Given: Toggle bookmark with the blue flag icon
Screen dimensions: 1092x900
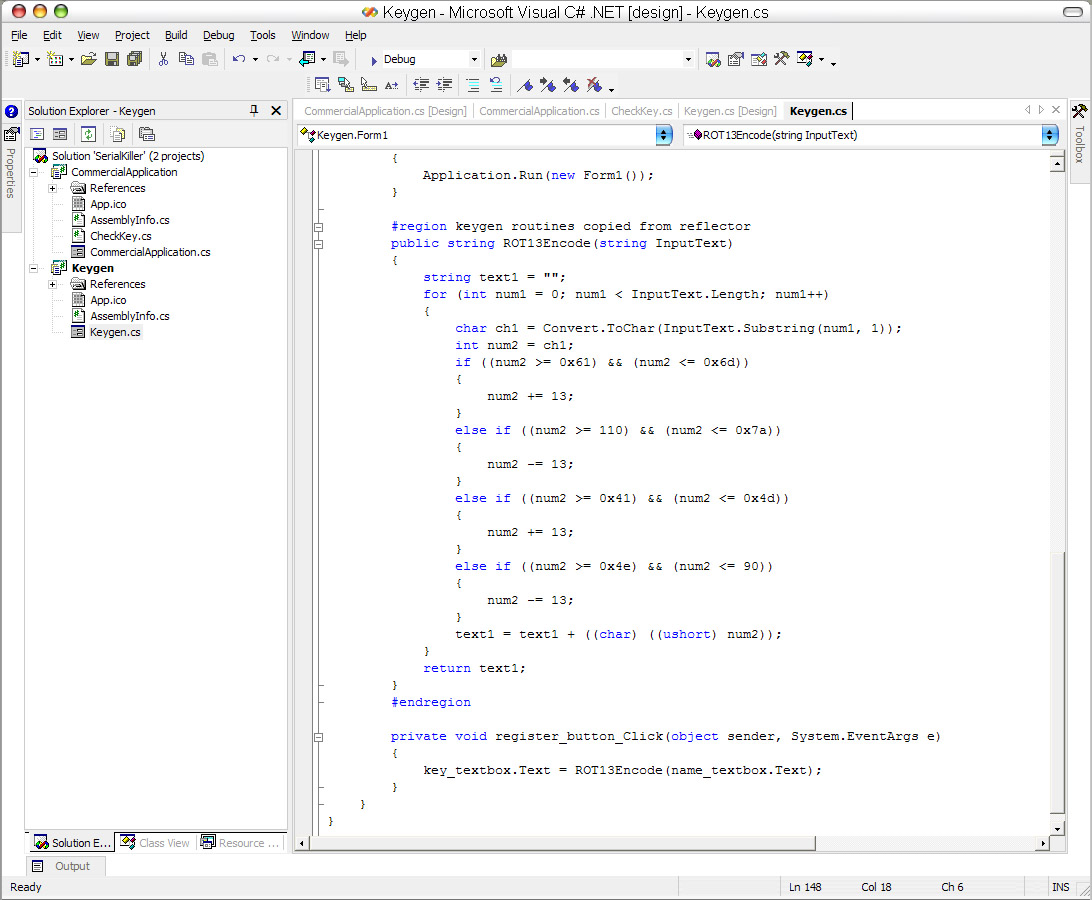Looking at the screenshot, I should (x=524, y=85).
